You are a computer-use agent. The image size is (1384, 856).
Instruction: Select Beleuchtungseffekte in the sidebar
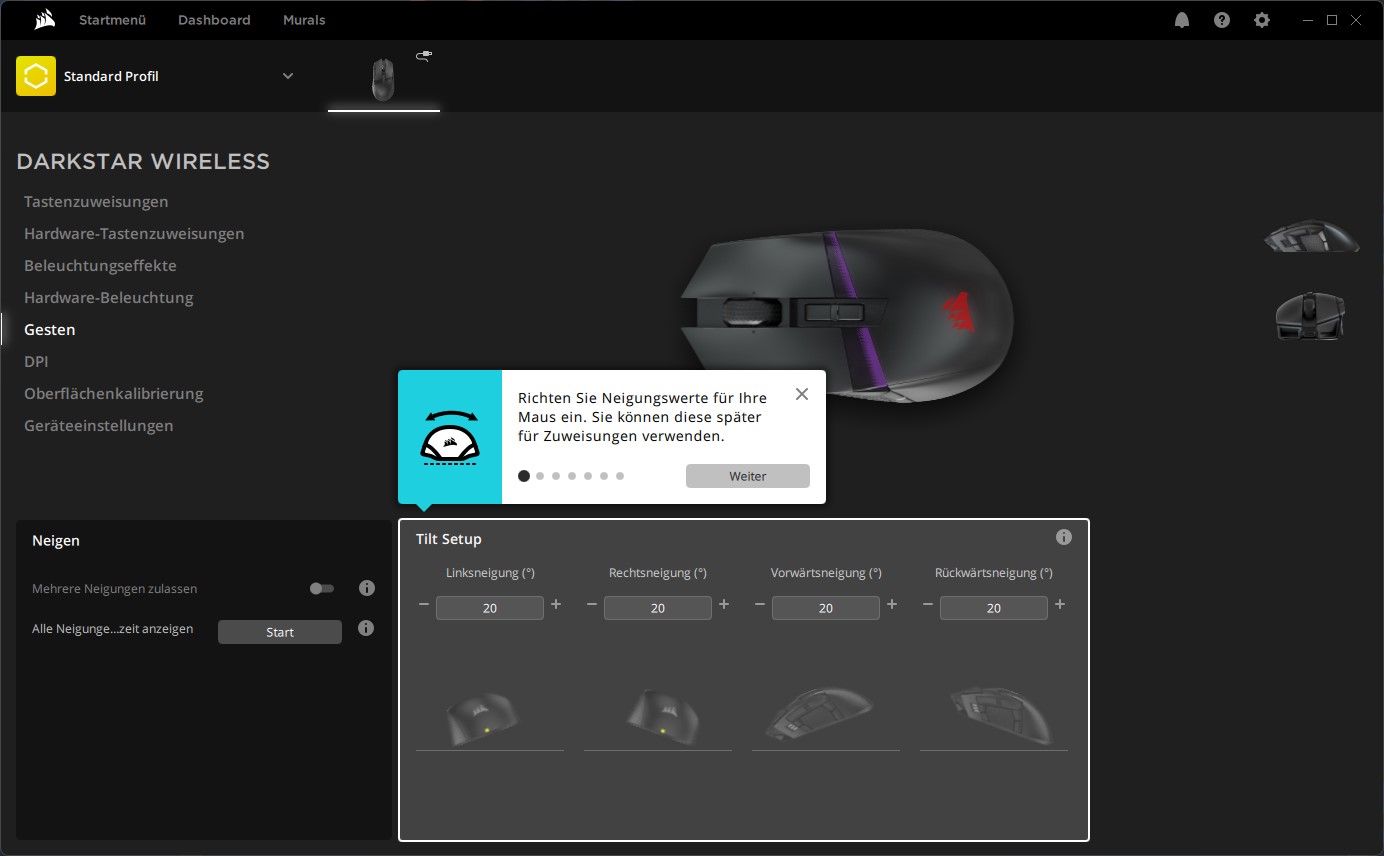[100, 265]
